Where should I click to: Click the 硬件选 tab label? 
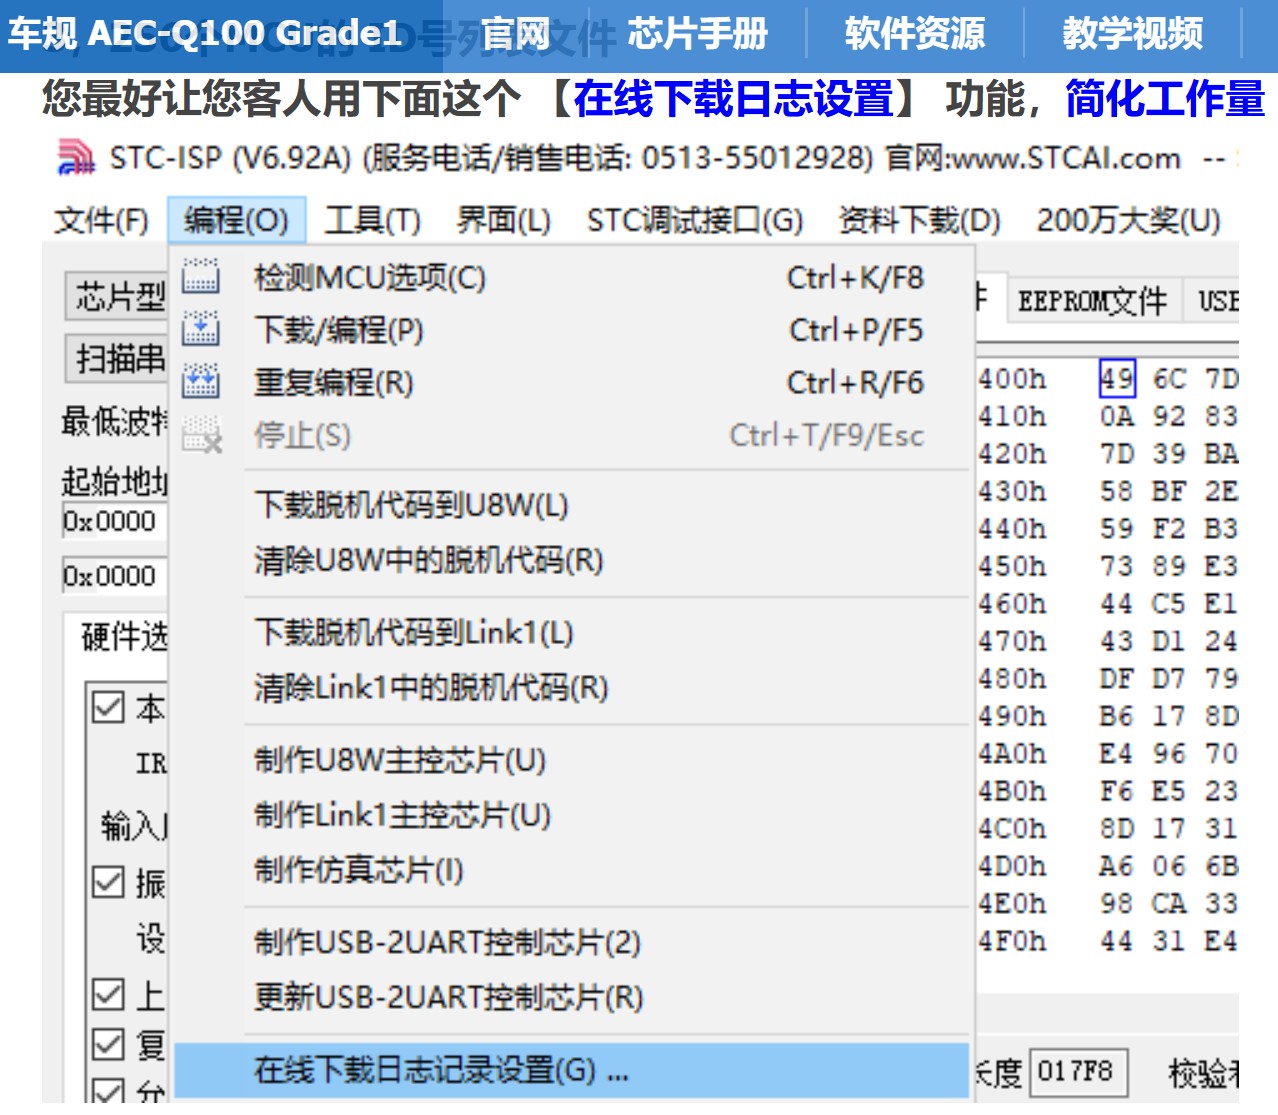pos(124,636)
